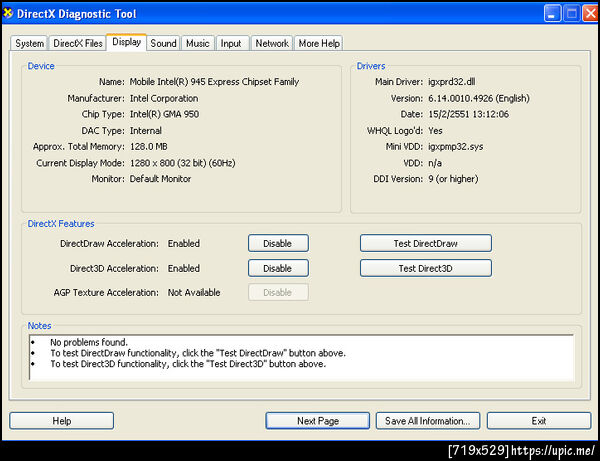
Task: Click Mini VDD value 'igxpmp32.sys'
Action: [x=455, y=147]
